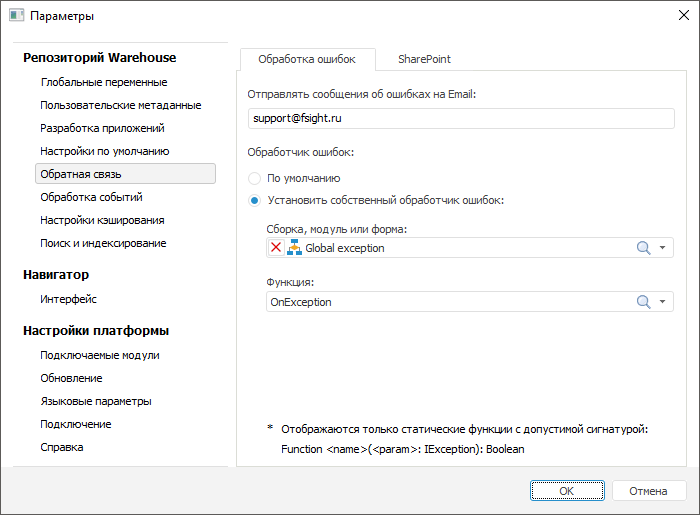Expand the Функция dropdown arrow
Screen dimensions: 700x515
pos(662,301)
